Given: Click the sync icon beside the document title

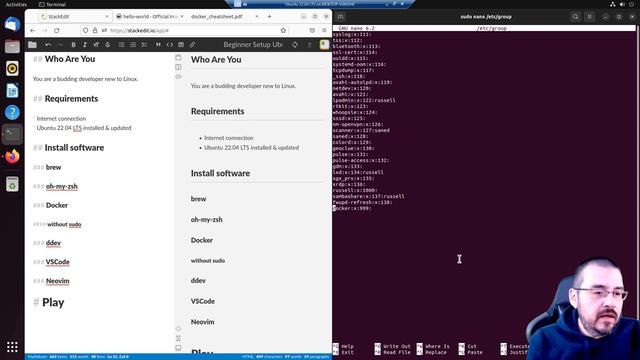Looking at the screenshot, I should (295, 44).
